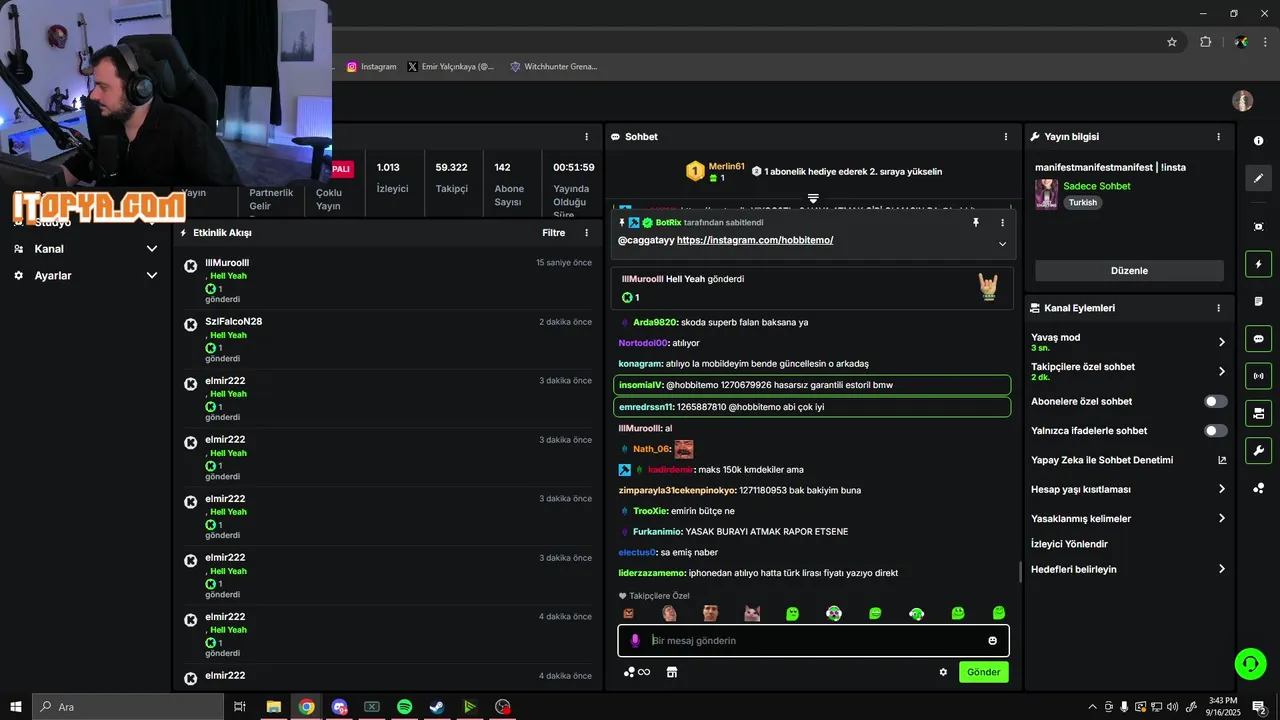Open Spotify from the taskbar
Screen dimensions: 1280x720
(x=404, y=707)
